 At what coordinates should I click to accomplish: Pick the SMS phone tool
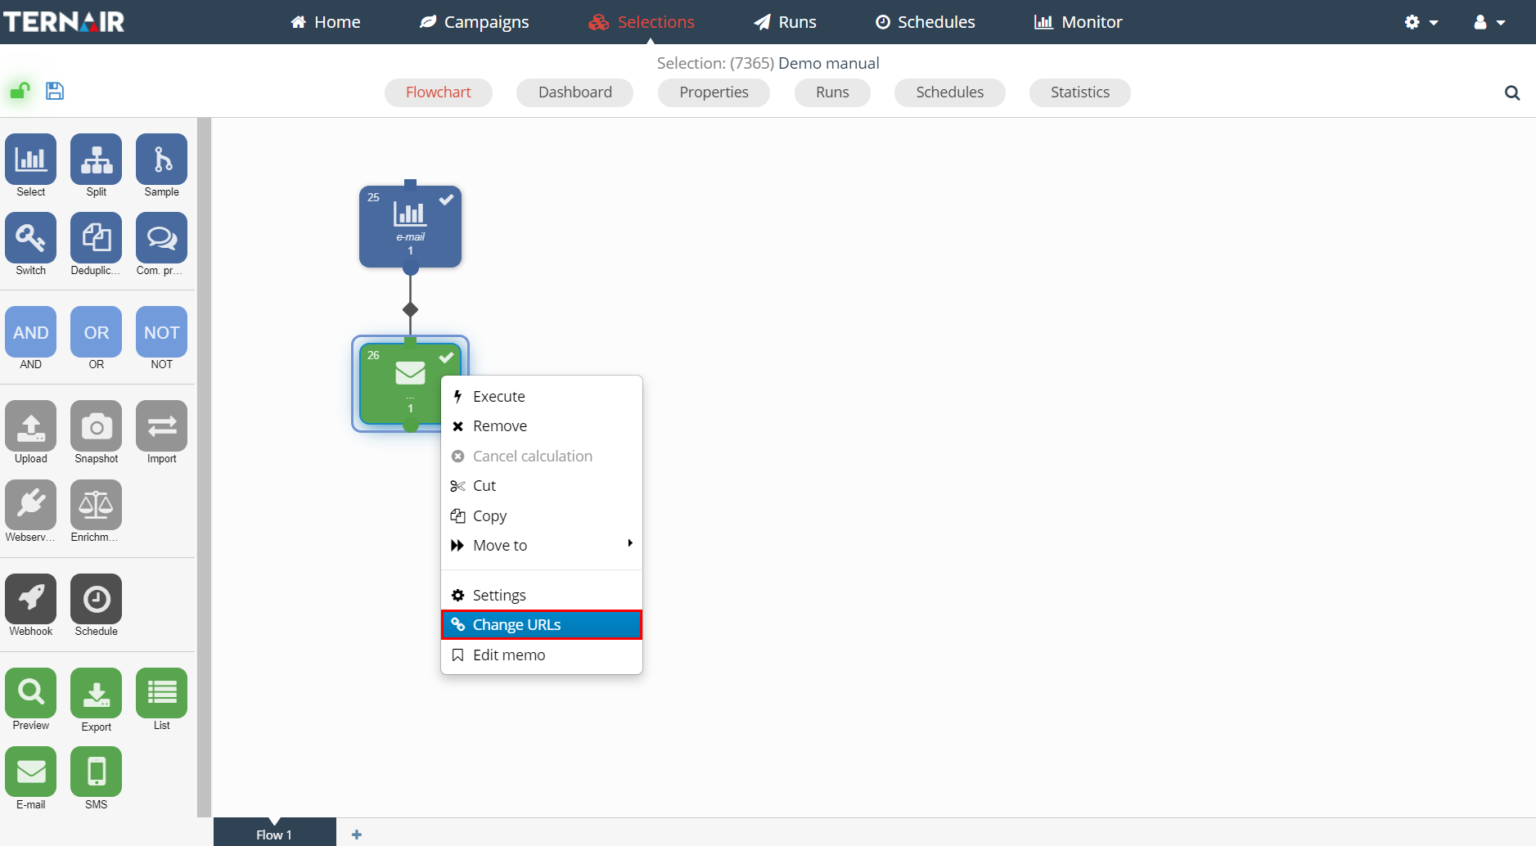(96, 772)
